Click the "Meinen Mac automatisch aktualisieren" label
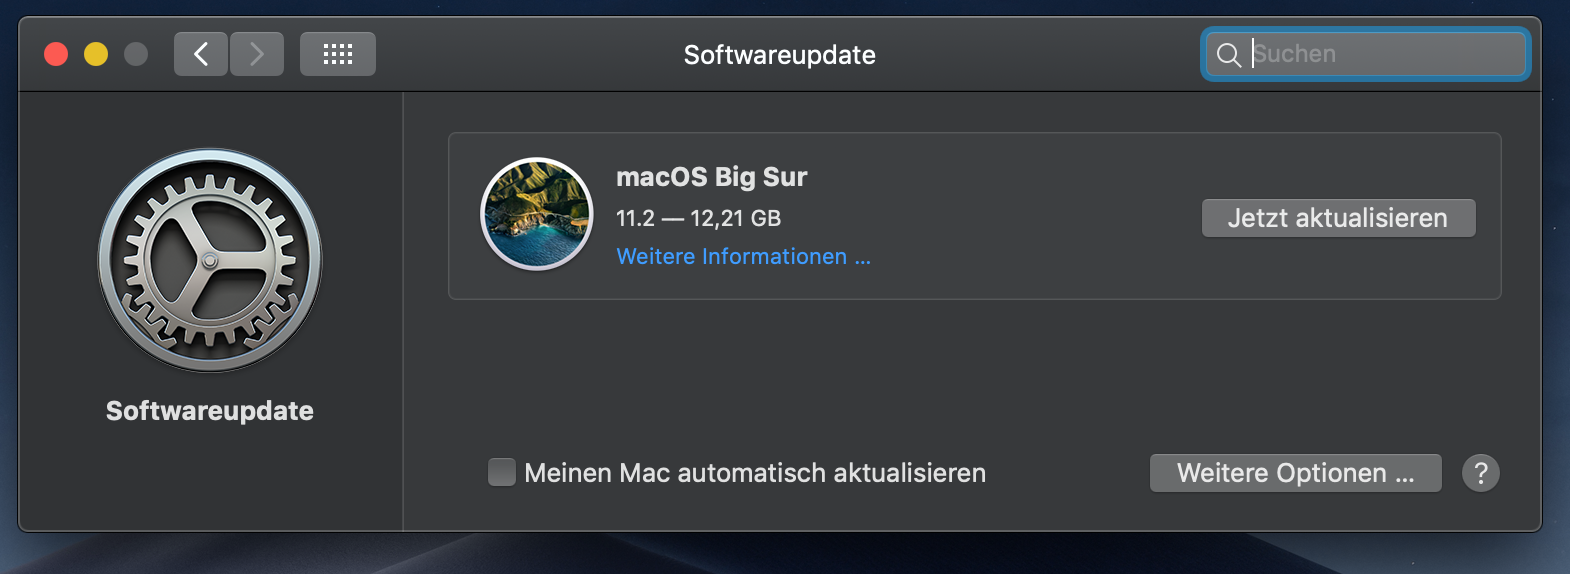Viewport: 1570px width, 574px height. (x=755, y=473)
